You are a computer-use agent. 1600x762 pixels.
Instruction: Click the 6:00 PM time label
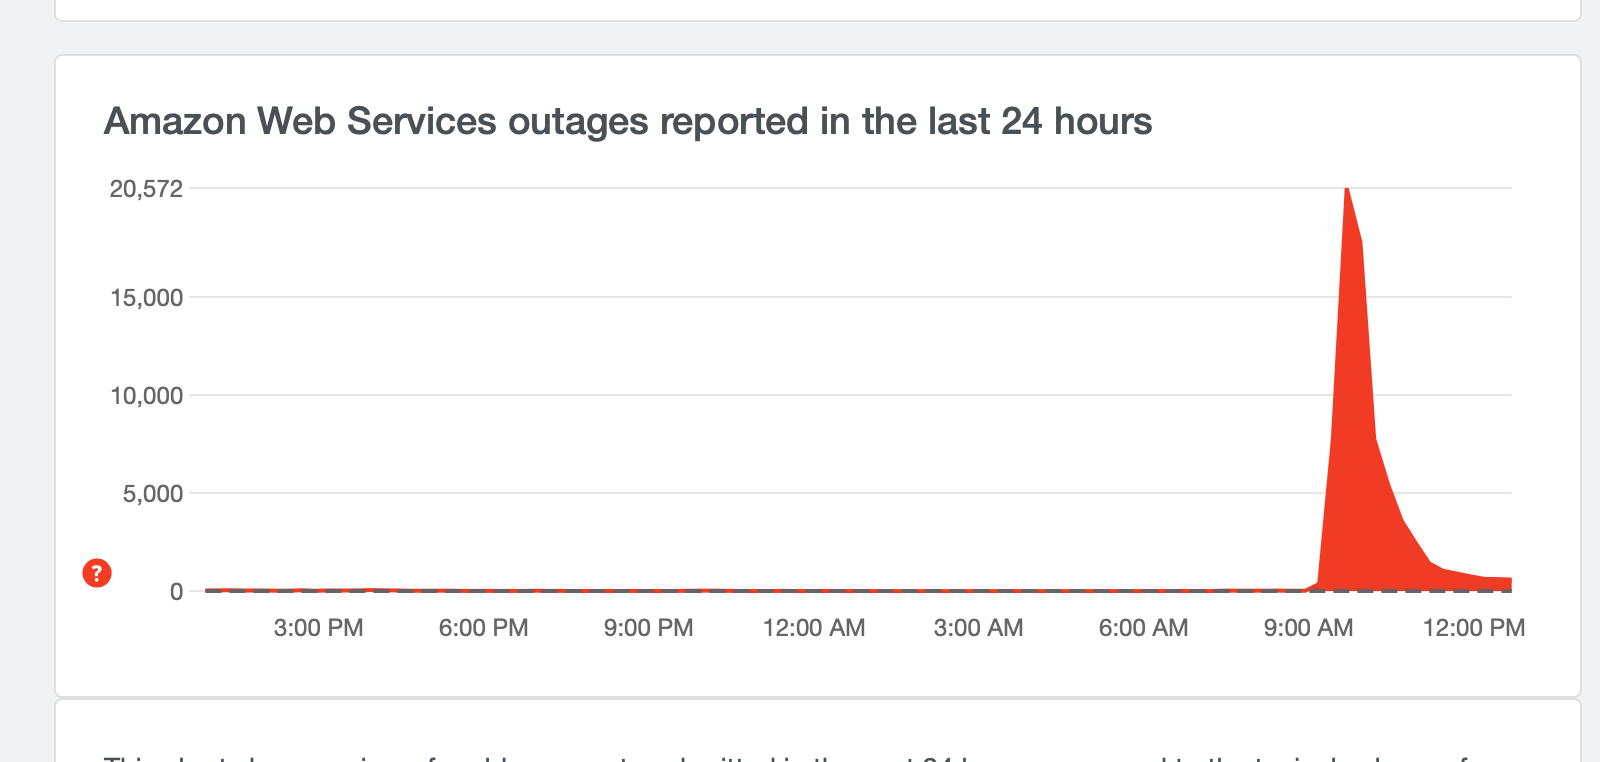coord(483,628)
